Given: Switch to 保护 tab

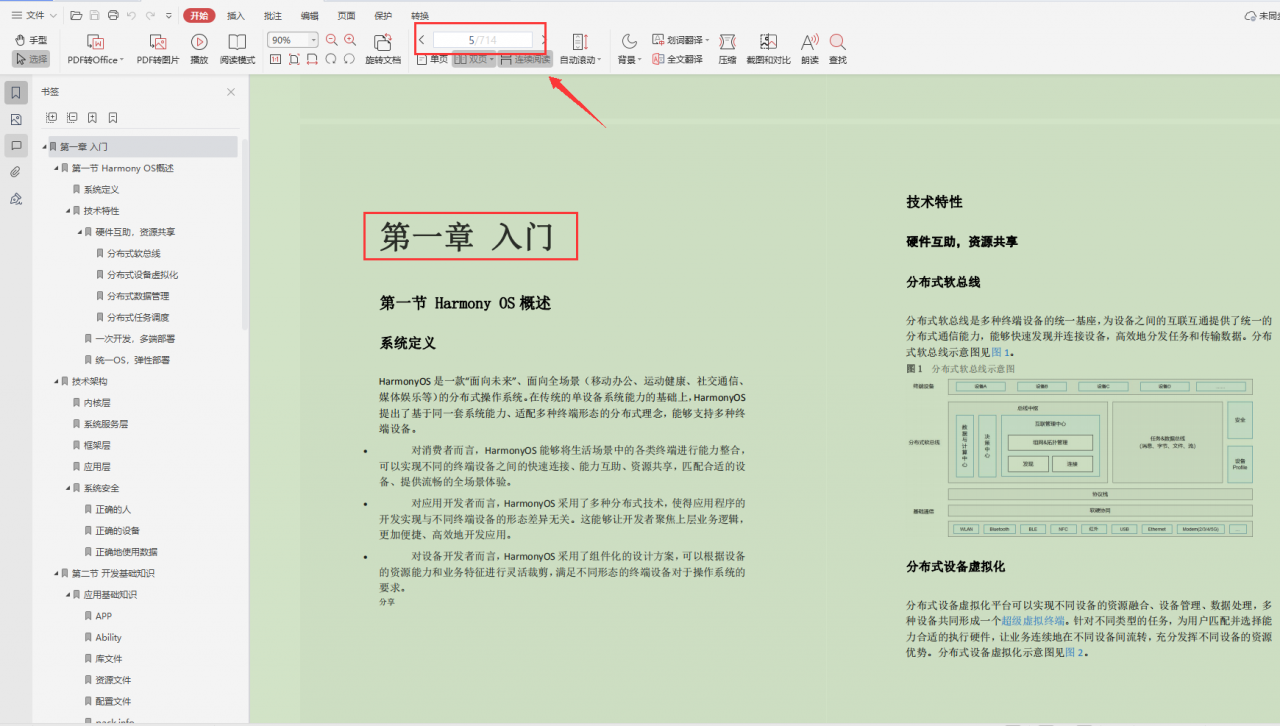Looking at the screenshot, I should pyautogui.click(x=383, y=15).
